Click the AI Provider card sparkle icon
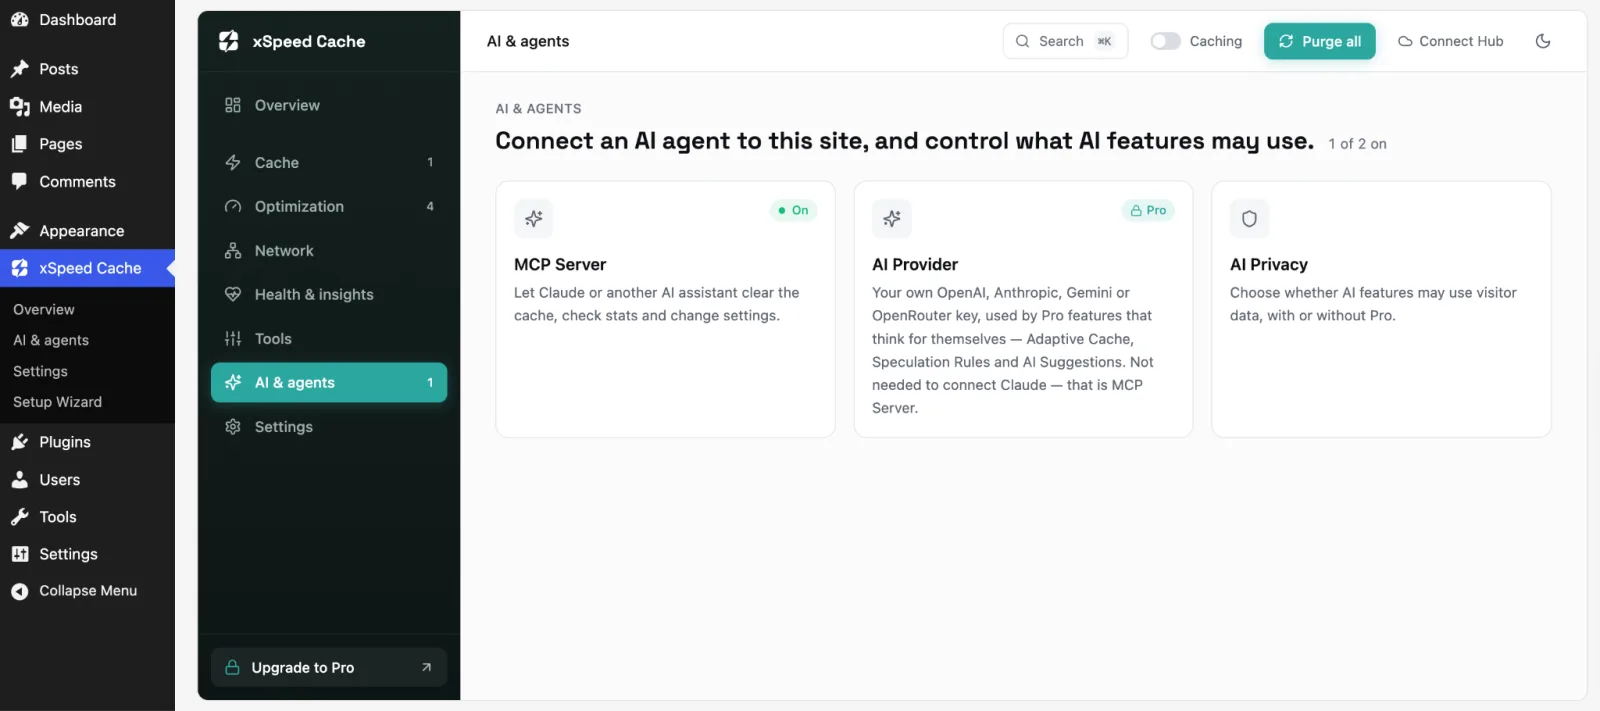 [x=892, y=218]
